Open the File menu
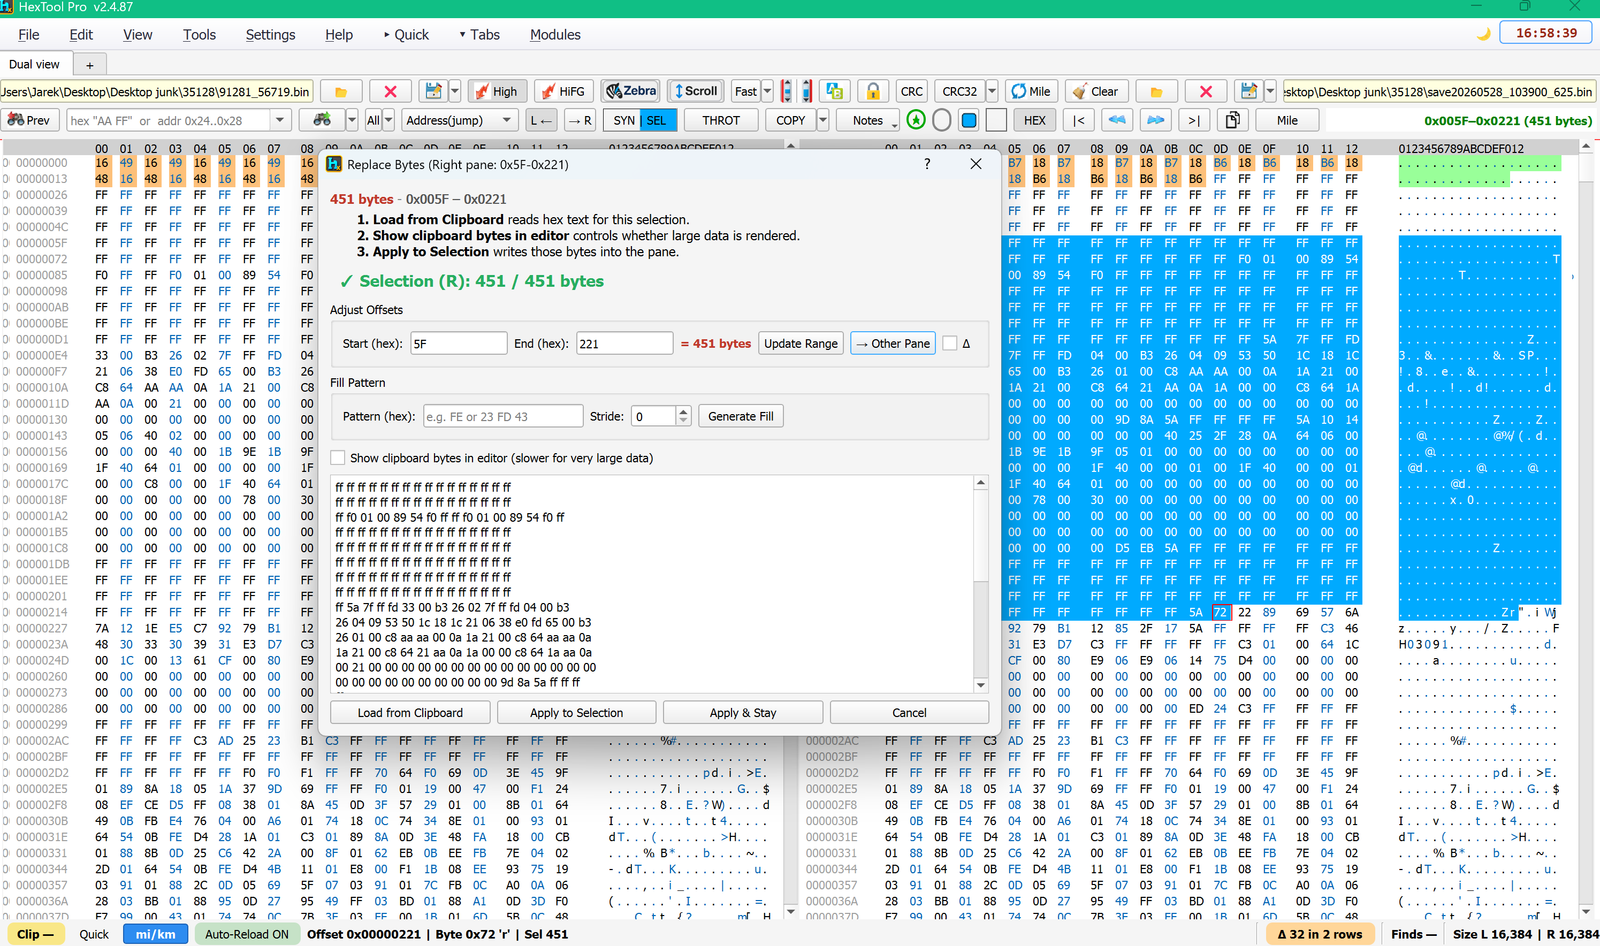 [x=29, y=34]
